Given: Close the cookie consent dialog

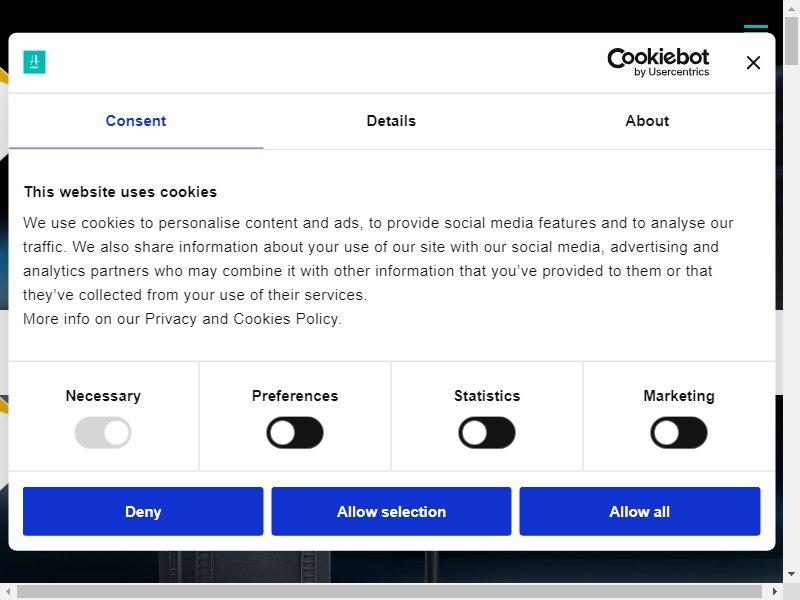Looking at the screenshot, I should coord(753,63).
